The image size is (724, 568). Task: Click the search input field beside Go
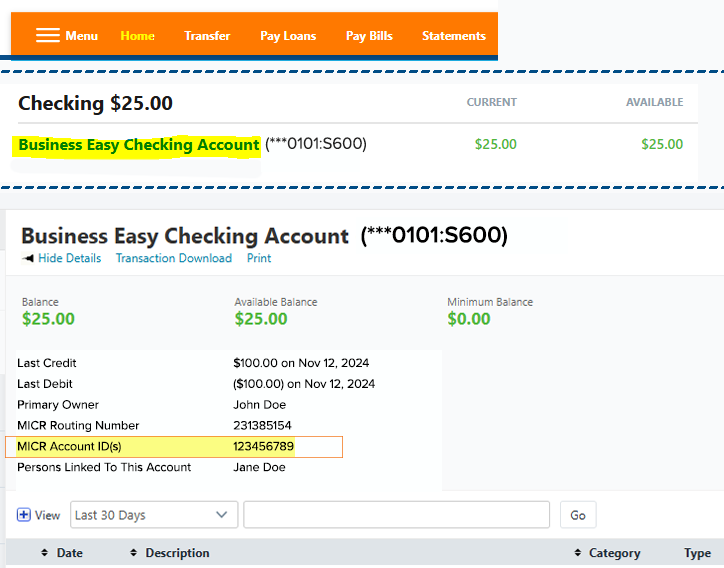397,514
